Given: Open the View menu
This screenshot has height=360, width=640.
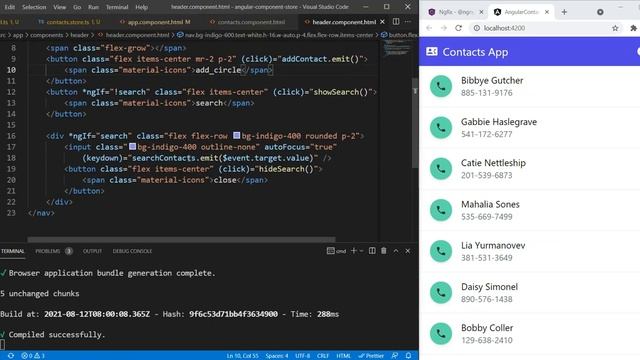Looking at the screenshot, I should (60, 7).
